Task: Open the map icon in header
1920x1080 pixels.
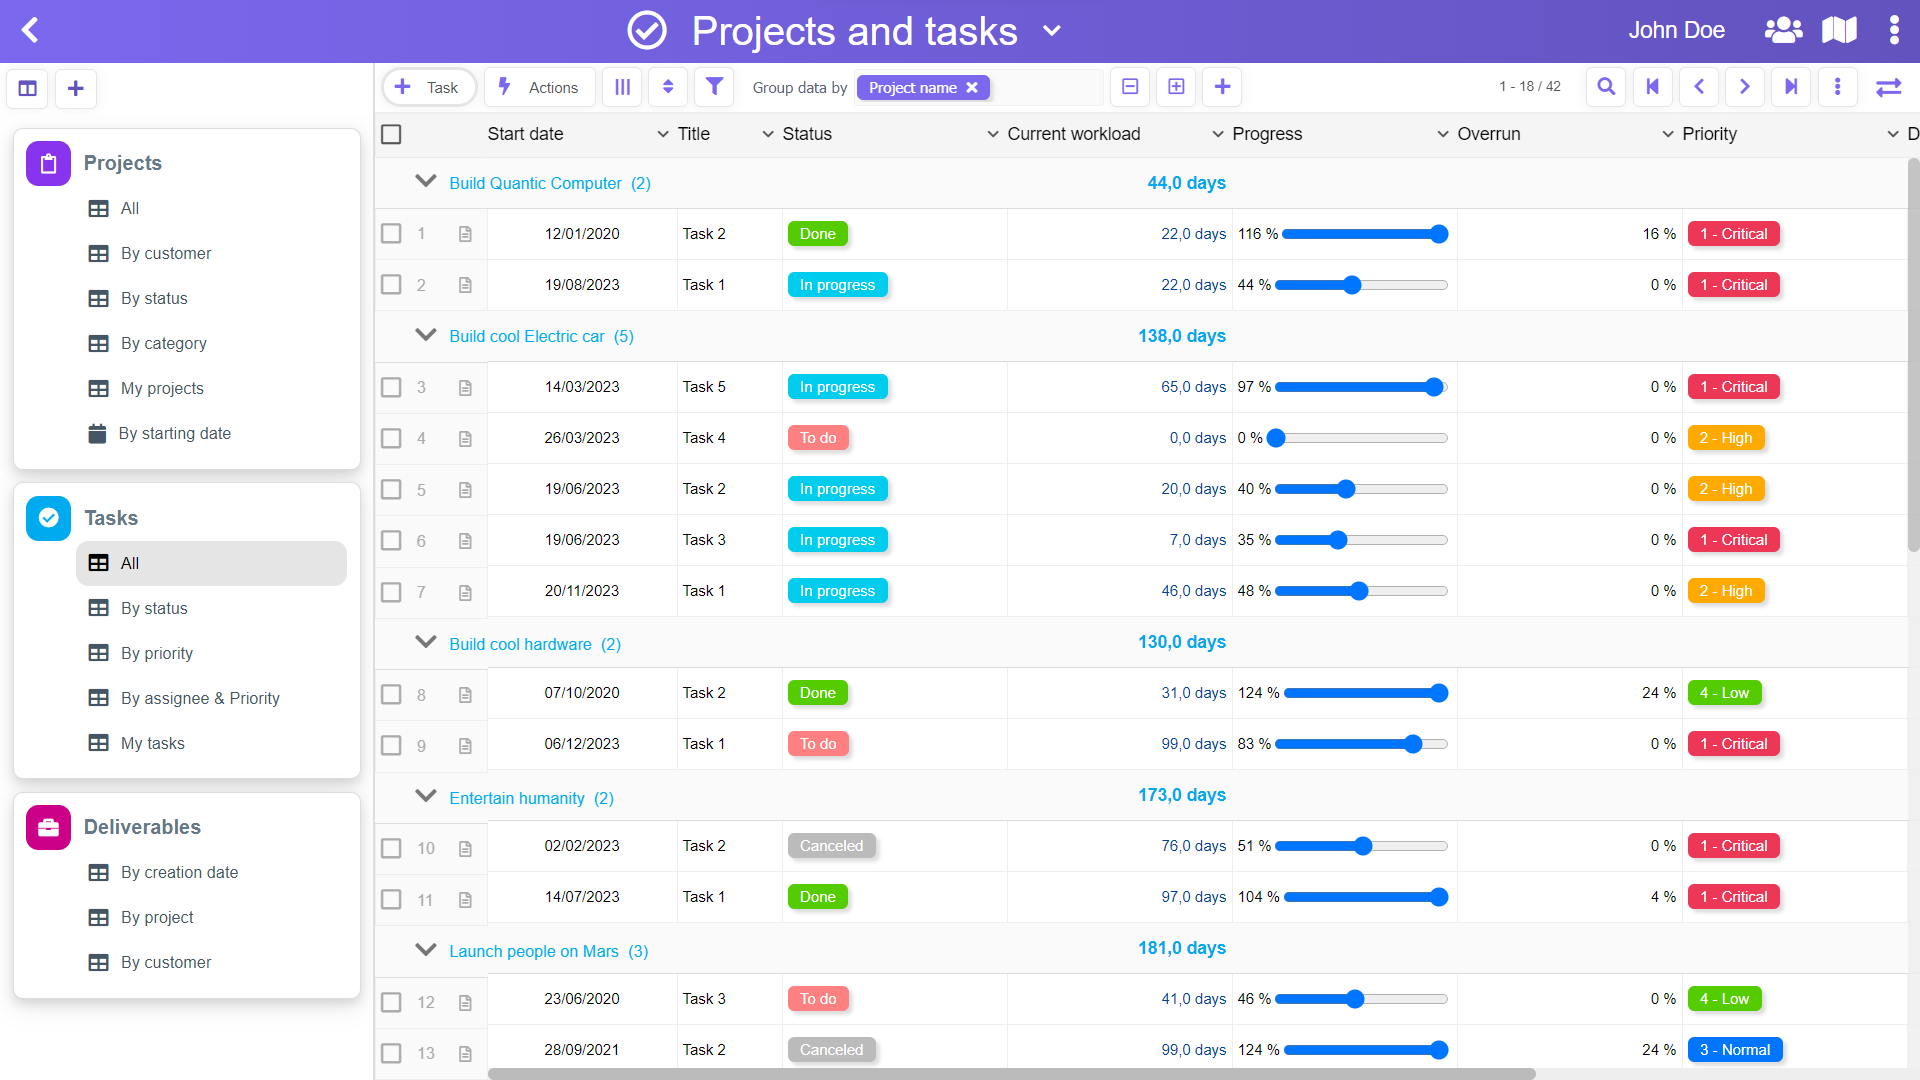Action: coord(1839,30)
